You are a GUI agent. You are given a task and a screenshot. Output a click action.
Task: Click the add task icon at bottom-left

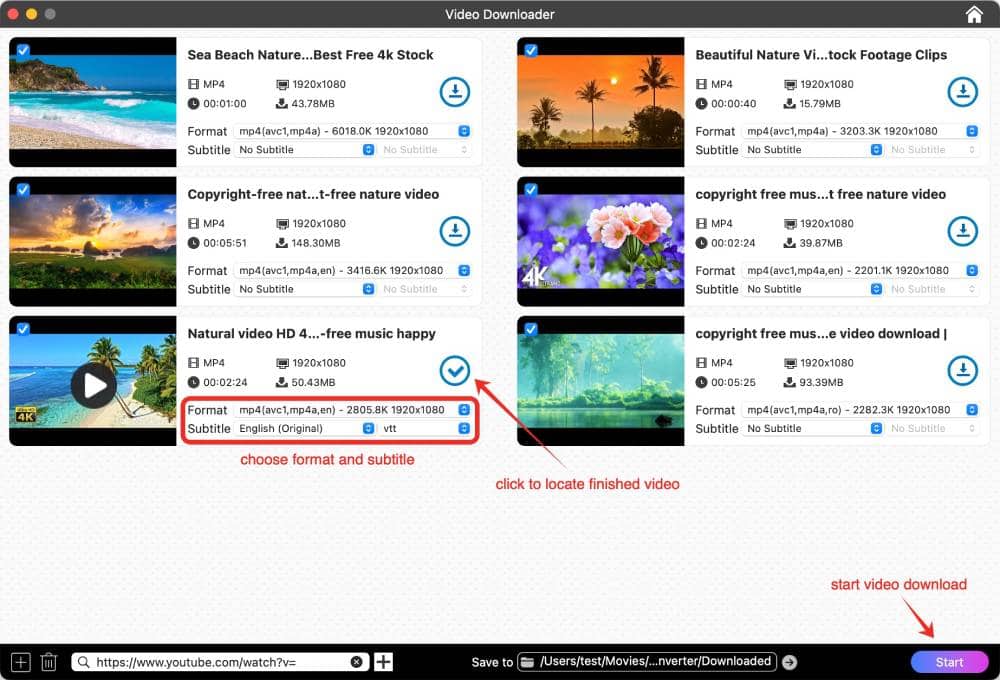(21, 662)
